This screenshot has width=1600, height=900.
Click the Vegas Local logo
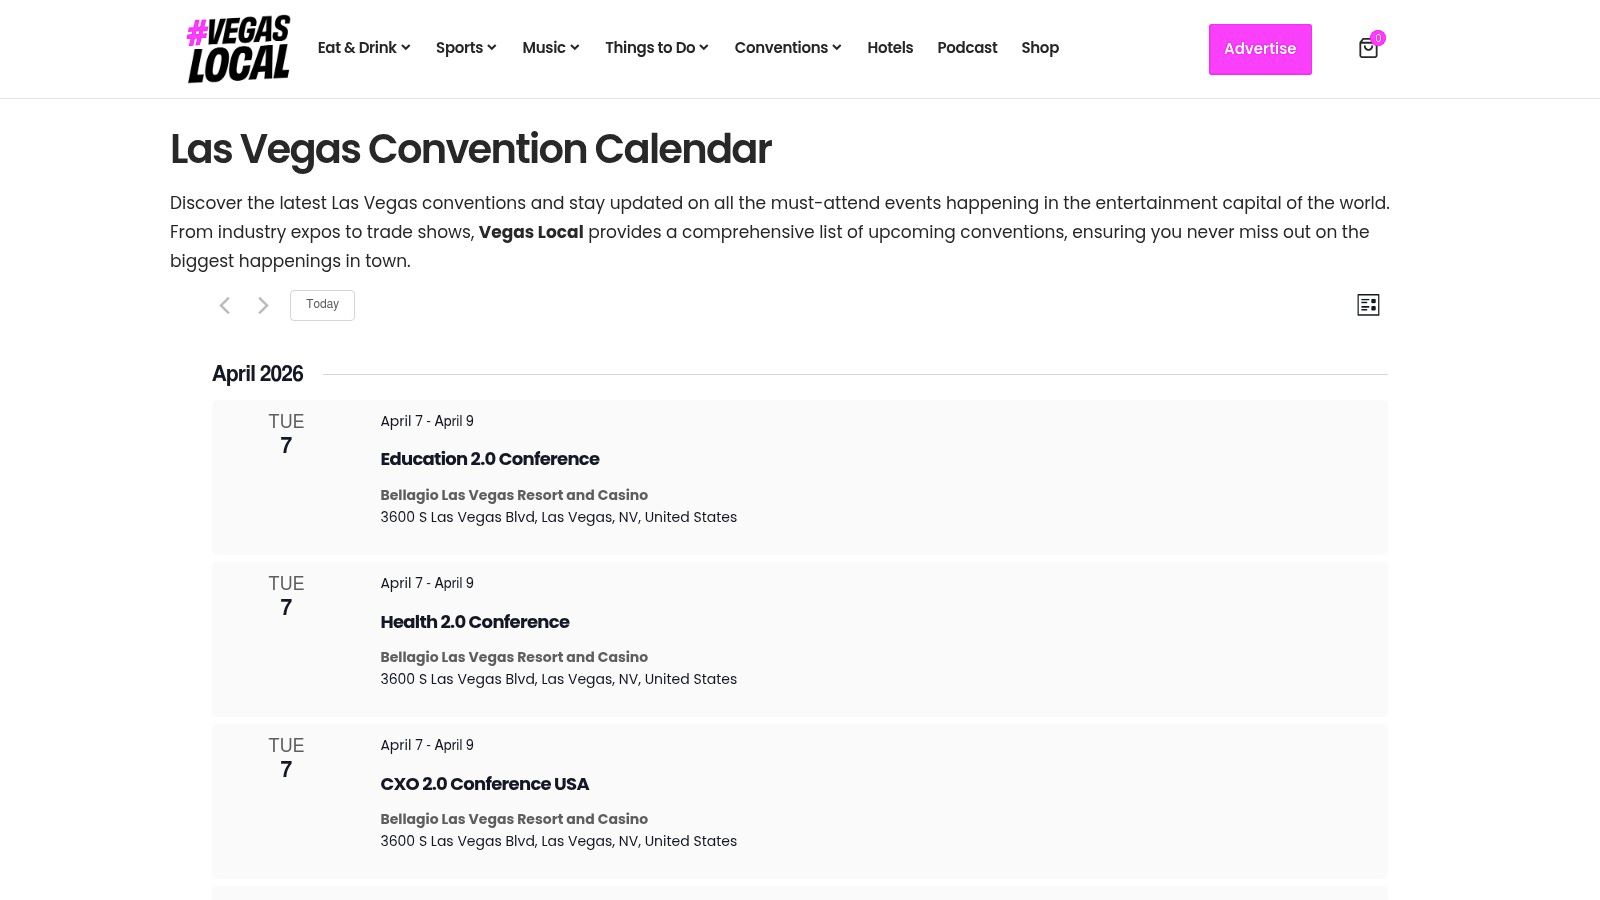pos(238,47)
